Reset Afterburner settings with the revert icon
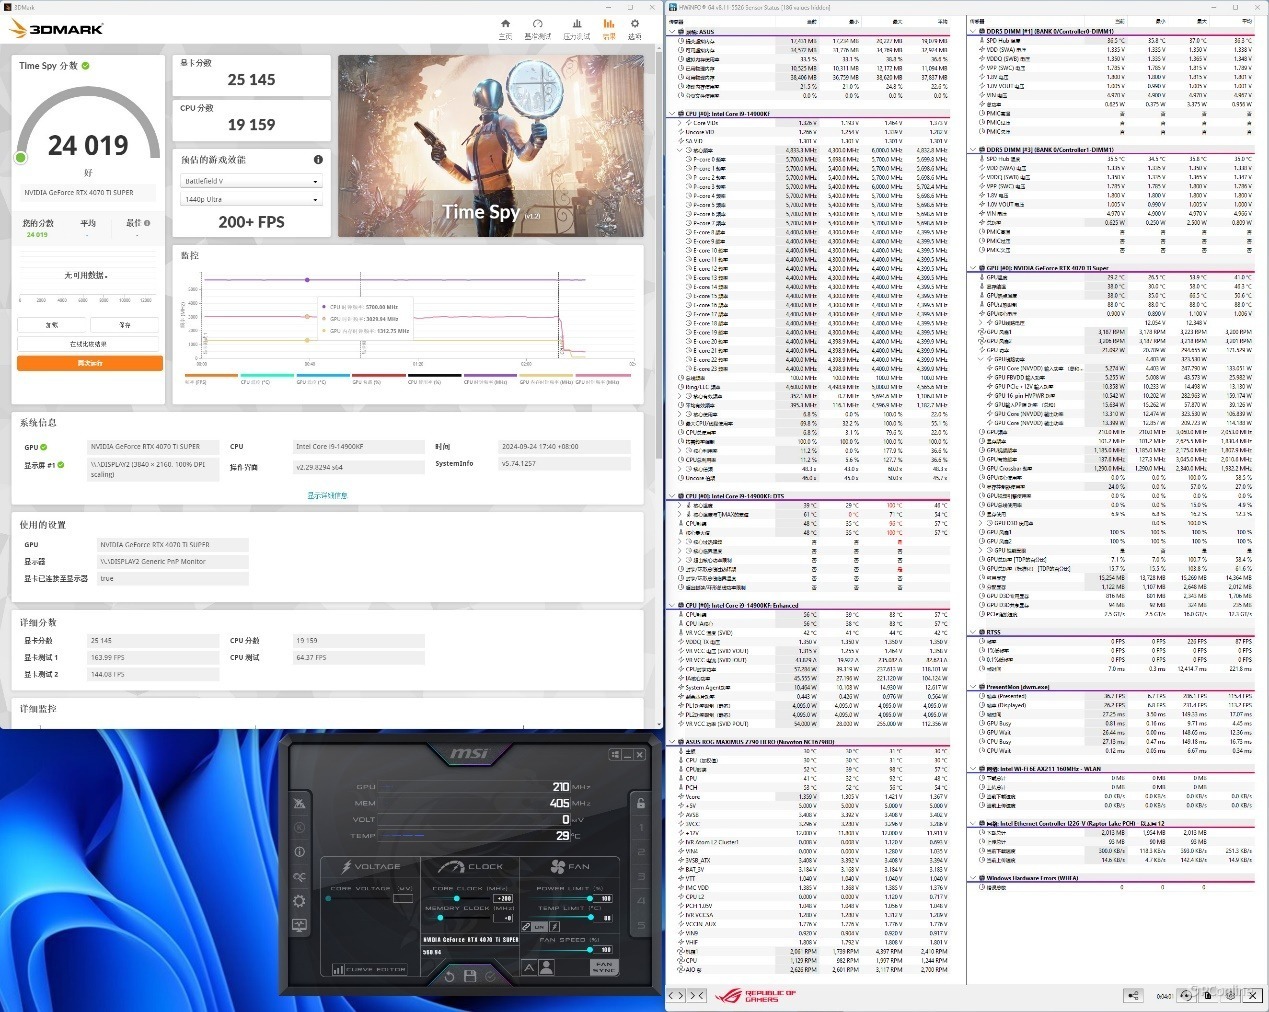Viewport: 1269px width, 1012px height. [x=449, y=975]
